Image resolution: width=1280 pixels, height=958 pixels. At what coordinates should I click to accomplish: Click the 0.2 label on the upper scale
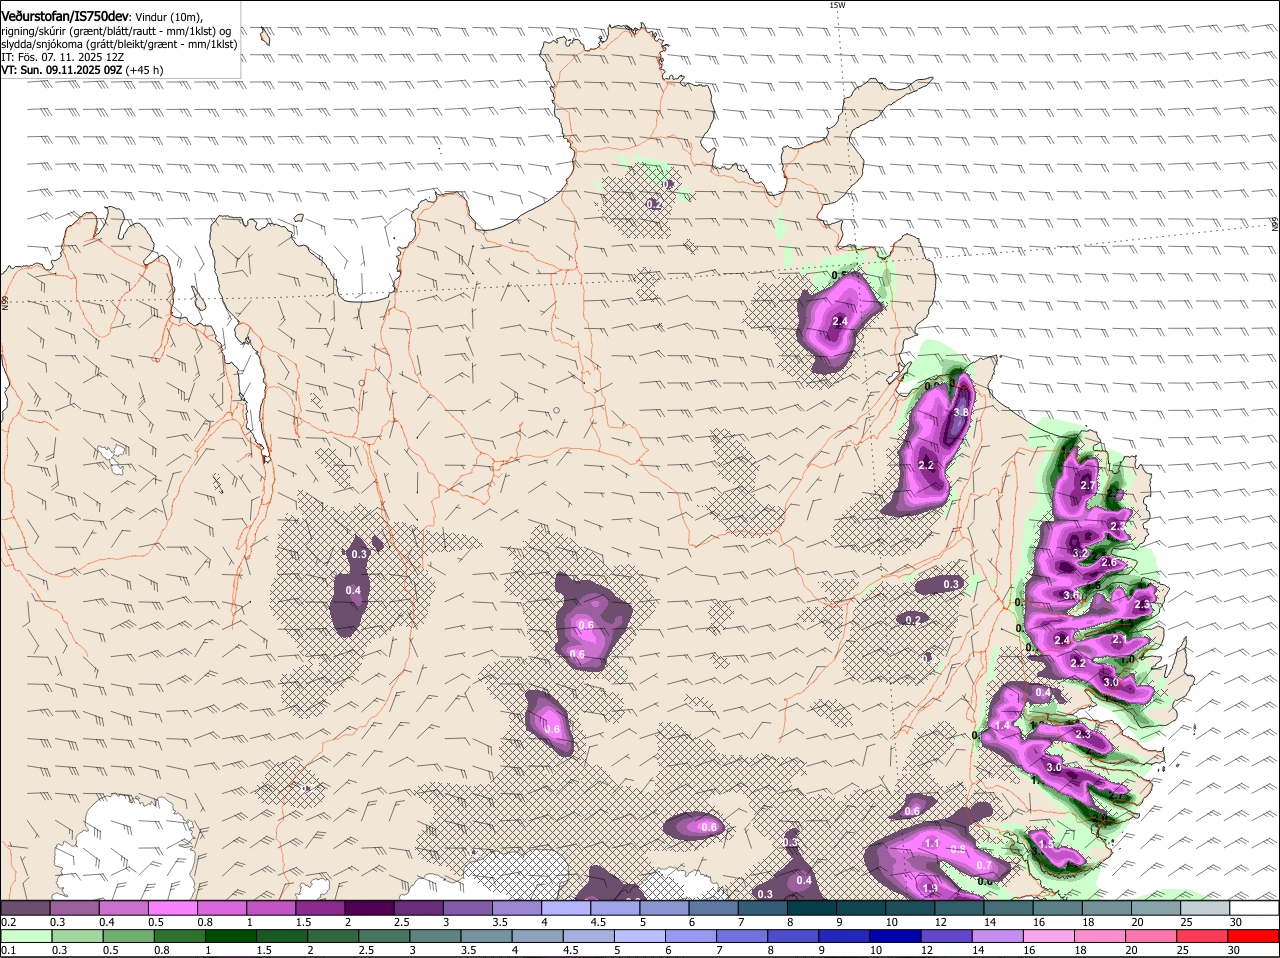(8, 922)
